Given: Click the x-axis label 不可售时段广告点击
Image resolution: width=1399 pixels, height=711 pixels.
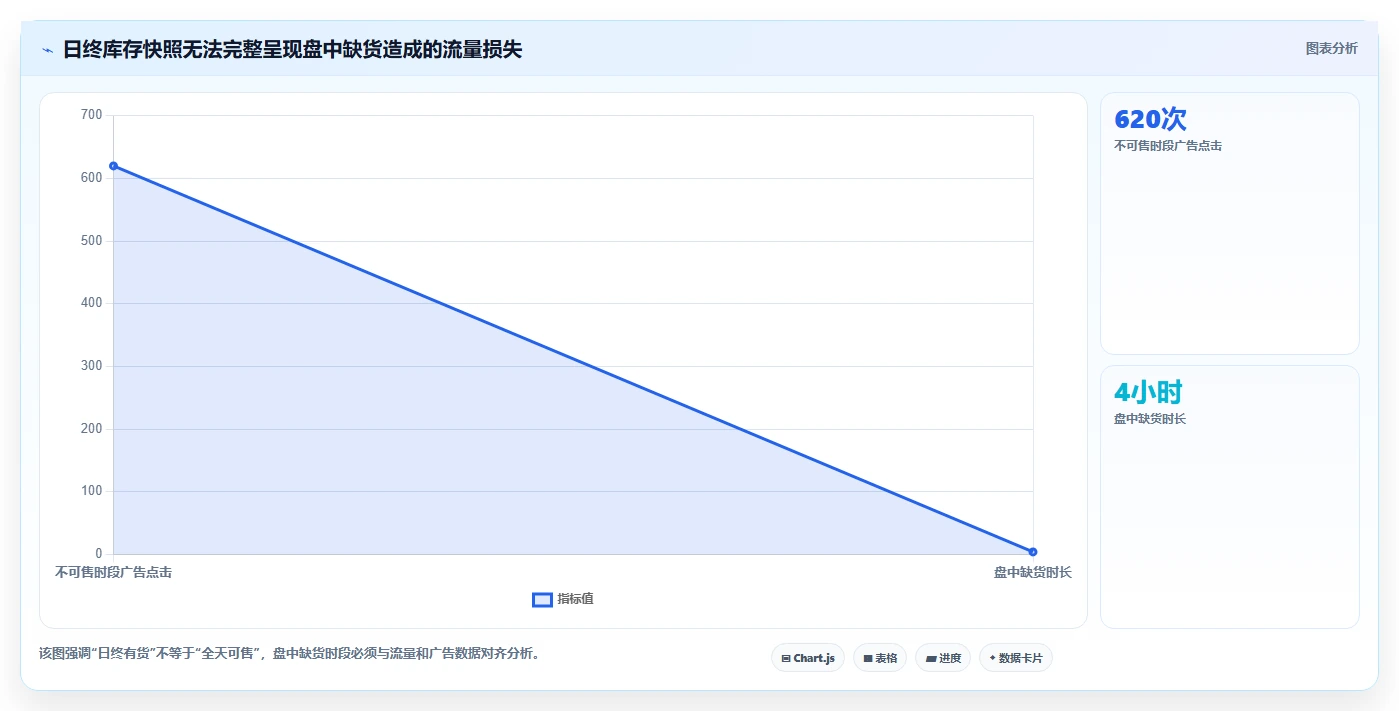Looking at the screenshot, I should click(113, 572).
